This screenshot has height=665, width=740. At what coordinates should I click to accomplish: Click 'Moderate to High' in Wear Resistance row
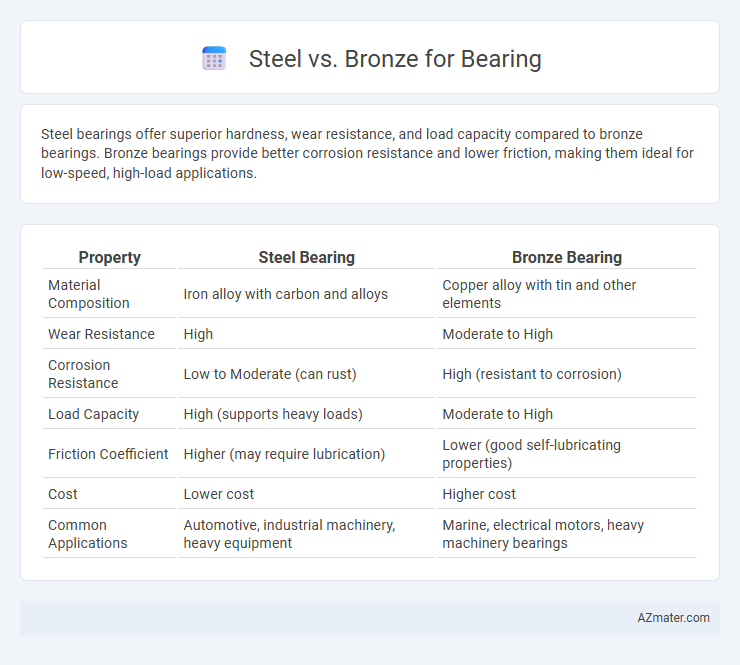pyautogui.click(x=497, y=334)
